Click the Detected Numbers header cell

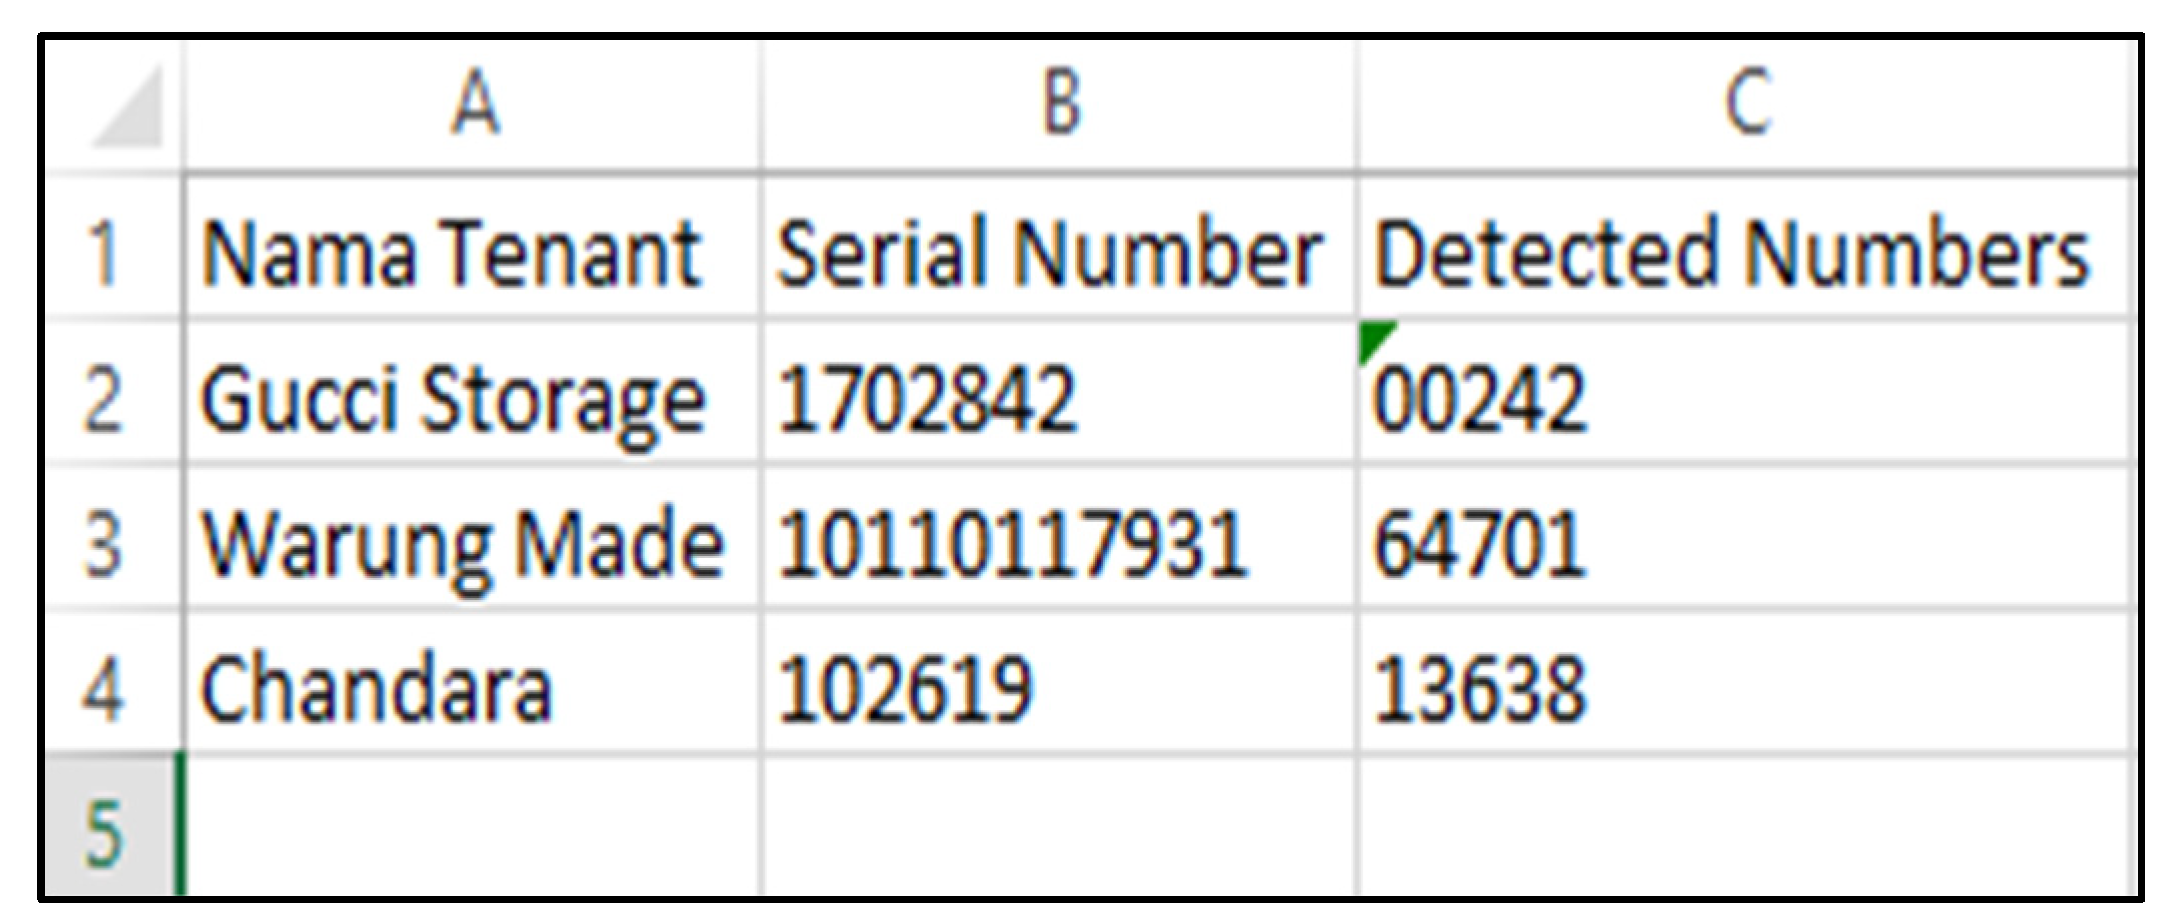1747,248
